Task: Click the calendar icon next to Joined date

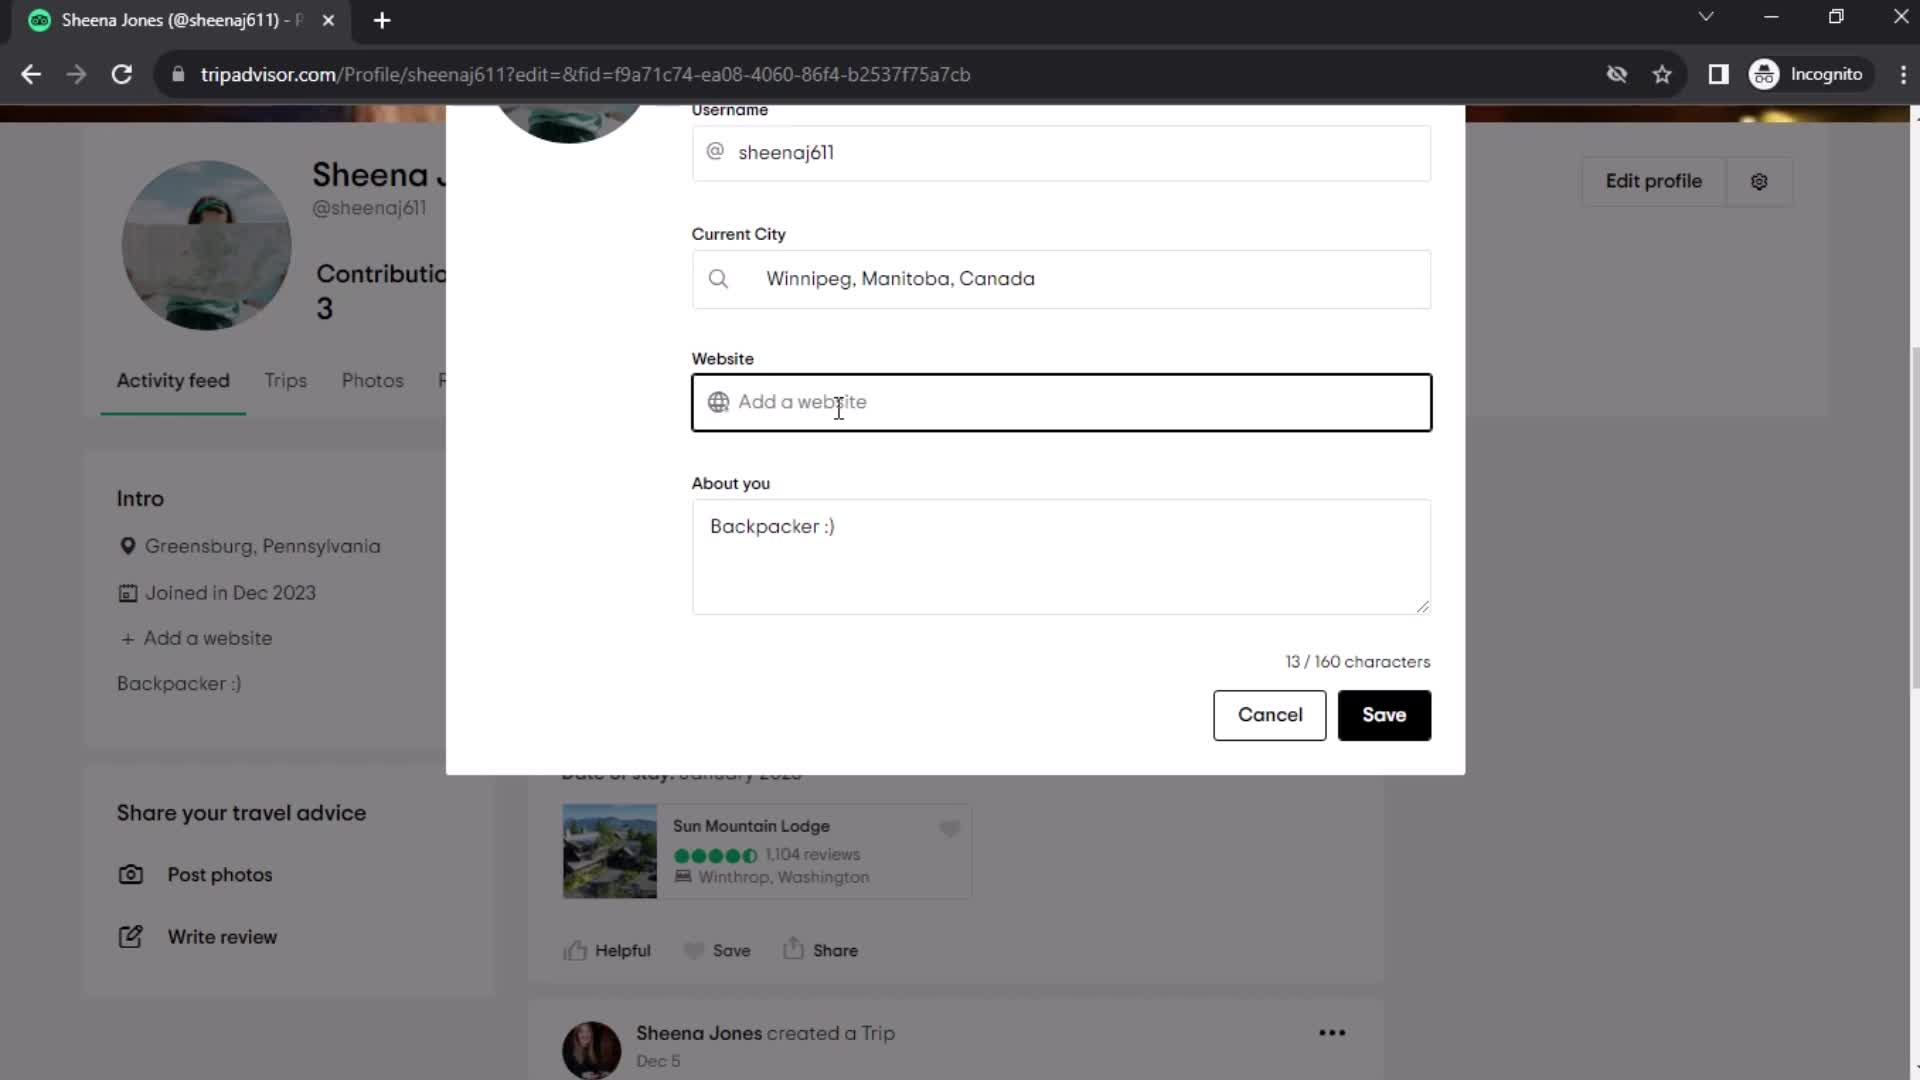Action: click(x=127, y=592)
